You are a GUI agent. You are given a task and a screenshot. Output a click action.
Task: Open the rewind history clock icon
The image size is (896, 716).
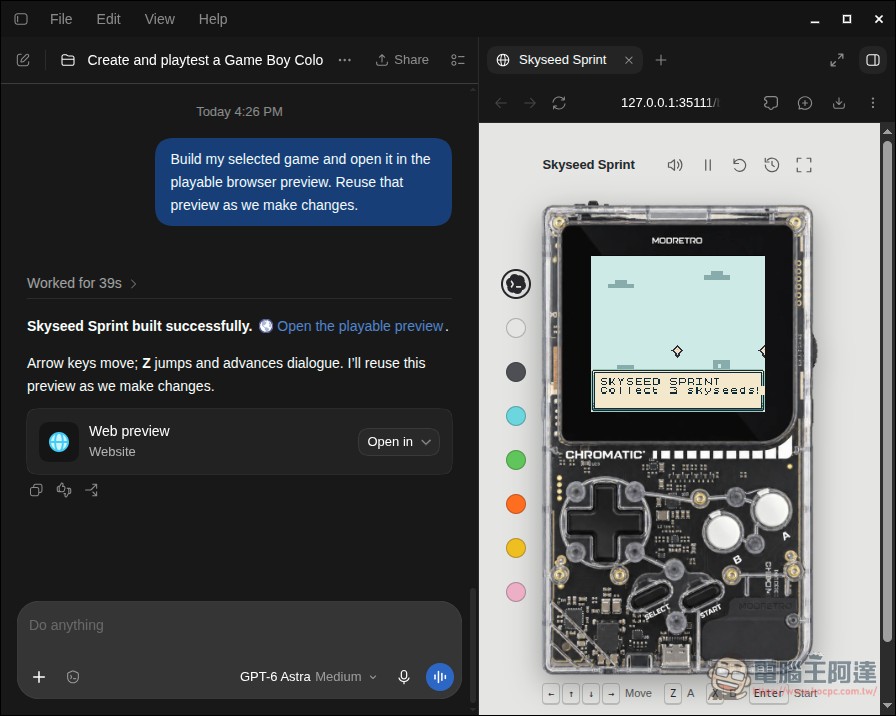tap(771, 165)
